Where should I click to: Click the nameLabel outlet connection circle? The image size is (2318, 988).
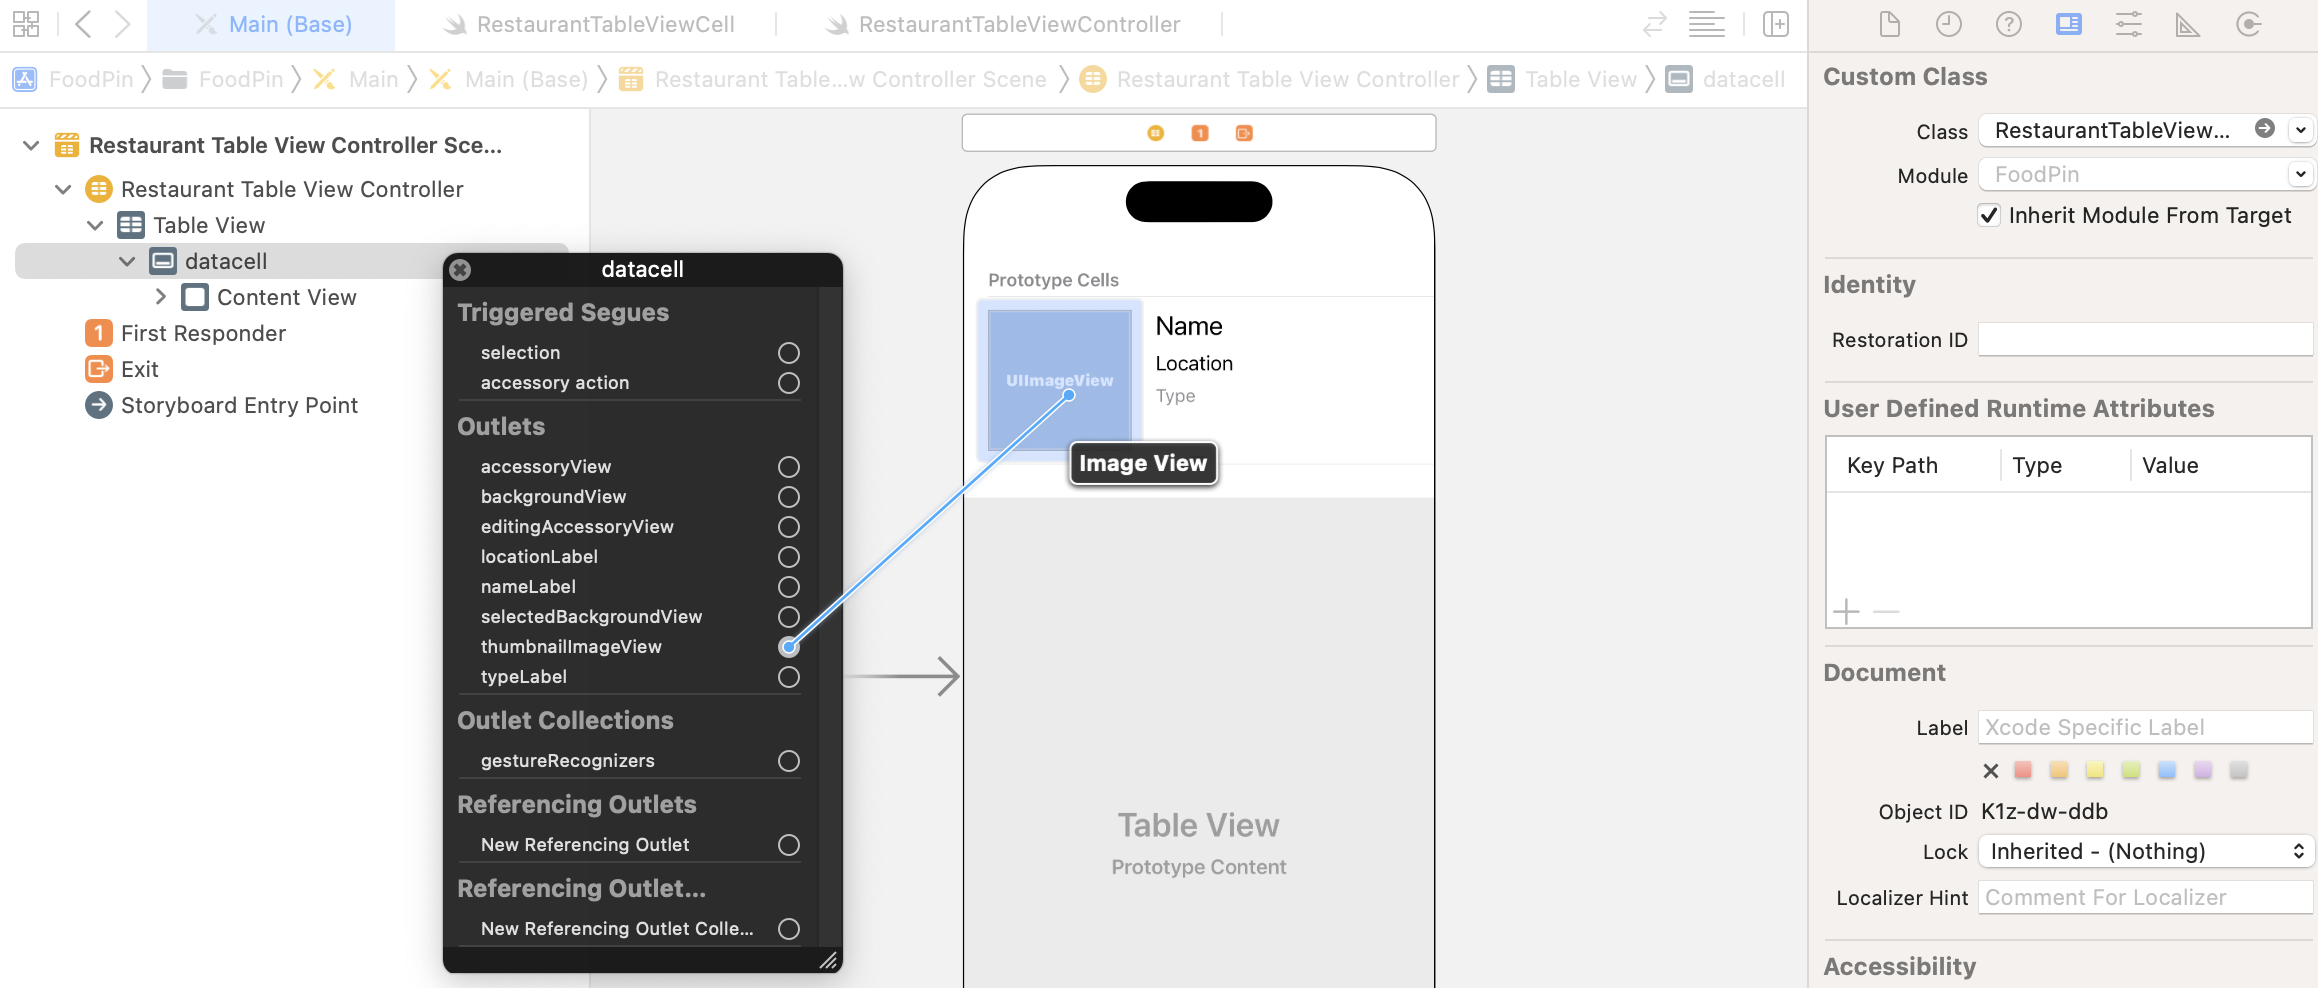click(788, 587)
